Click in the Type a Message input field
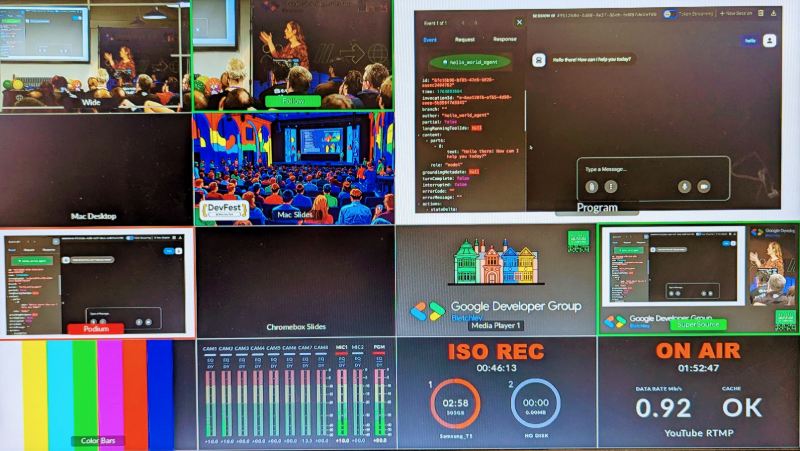The height and width of the screenshot is (451, 800). (x=650, y=169)
